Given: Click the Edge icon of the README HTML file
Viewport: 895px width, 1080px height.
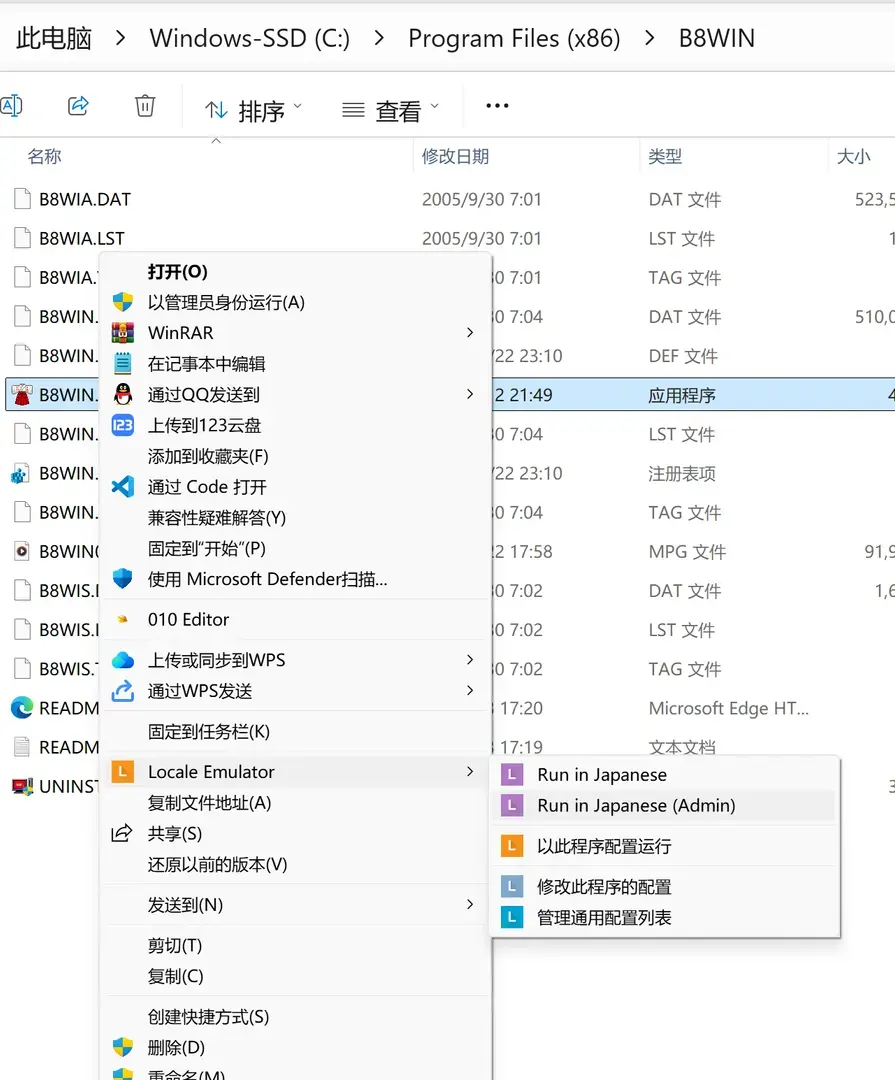Looking at the screenshot, I should [22, 708].
